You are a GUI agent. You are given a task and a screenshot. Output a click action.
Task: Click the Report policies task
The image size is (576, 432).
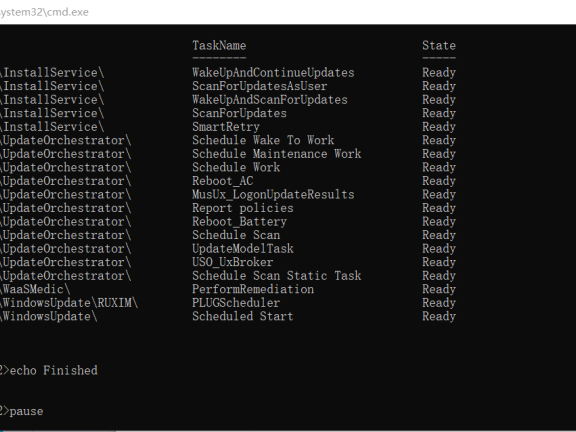pos(243,208)
